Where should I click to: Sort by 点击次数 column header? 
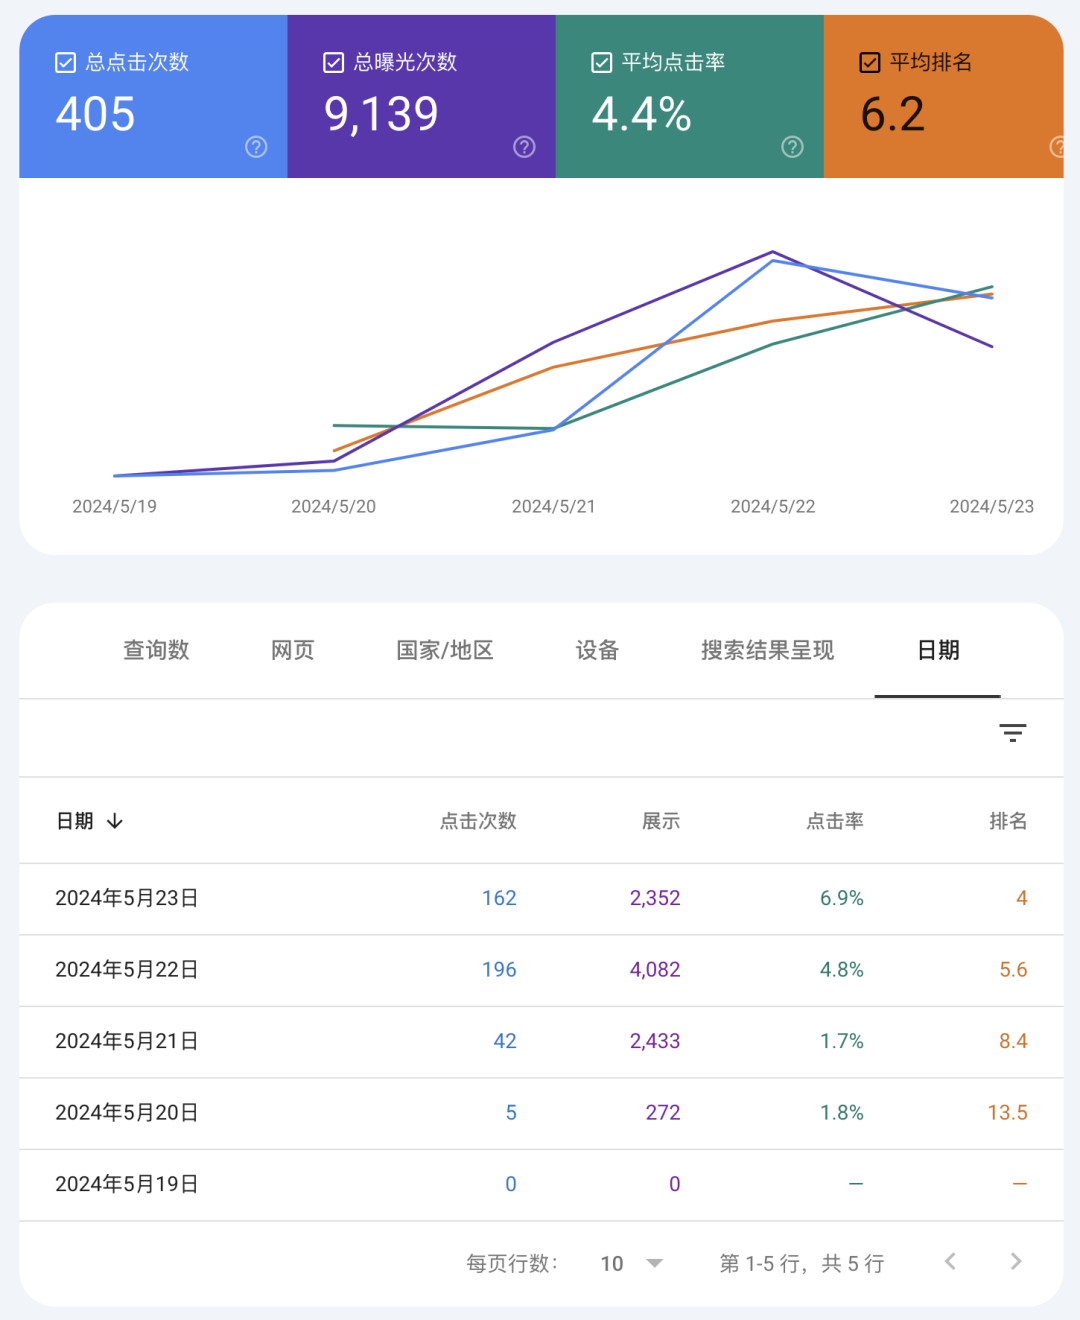[x=478, y=821]
